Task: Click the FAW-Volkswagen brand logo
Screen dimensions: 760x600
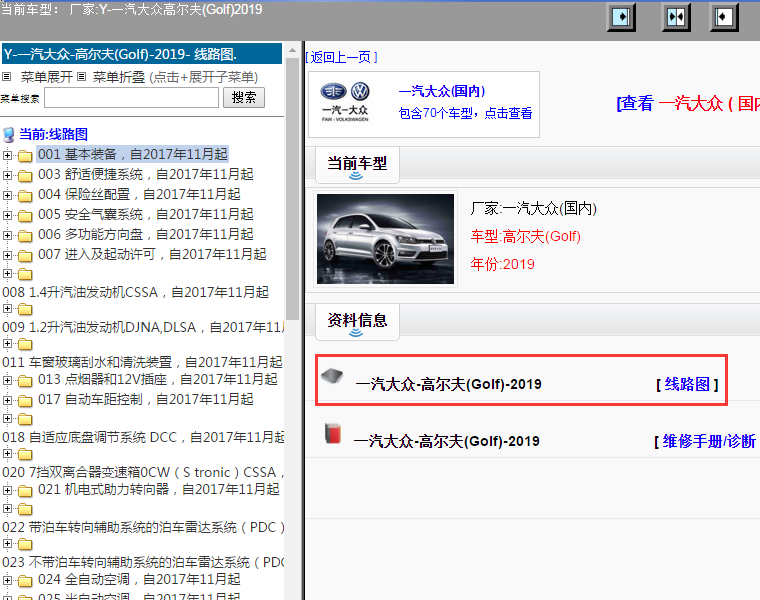Action: [x=345, y=102]
